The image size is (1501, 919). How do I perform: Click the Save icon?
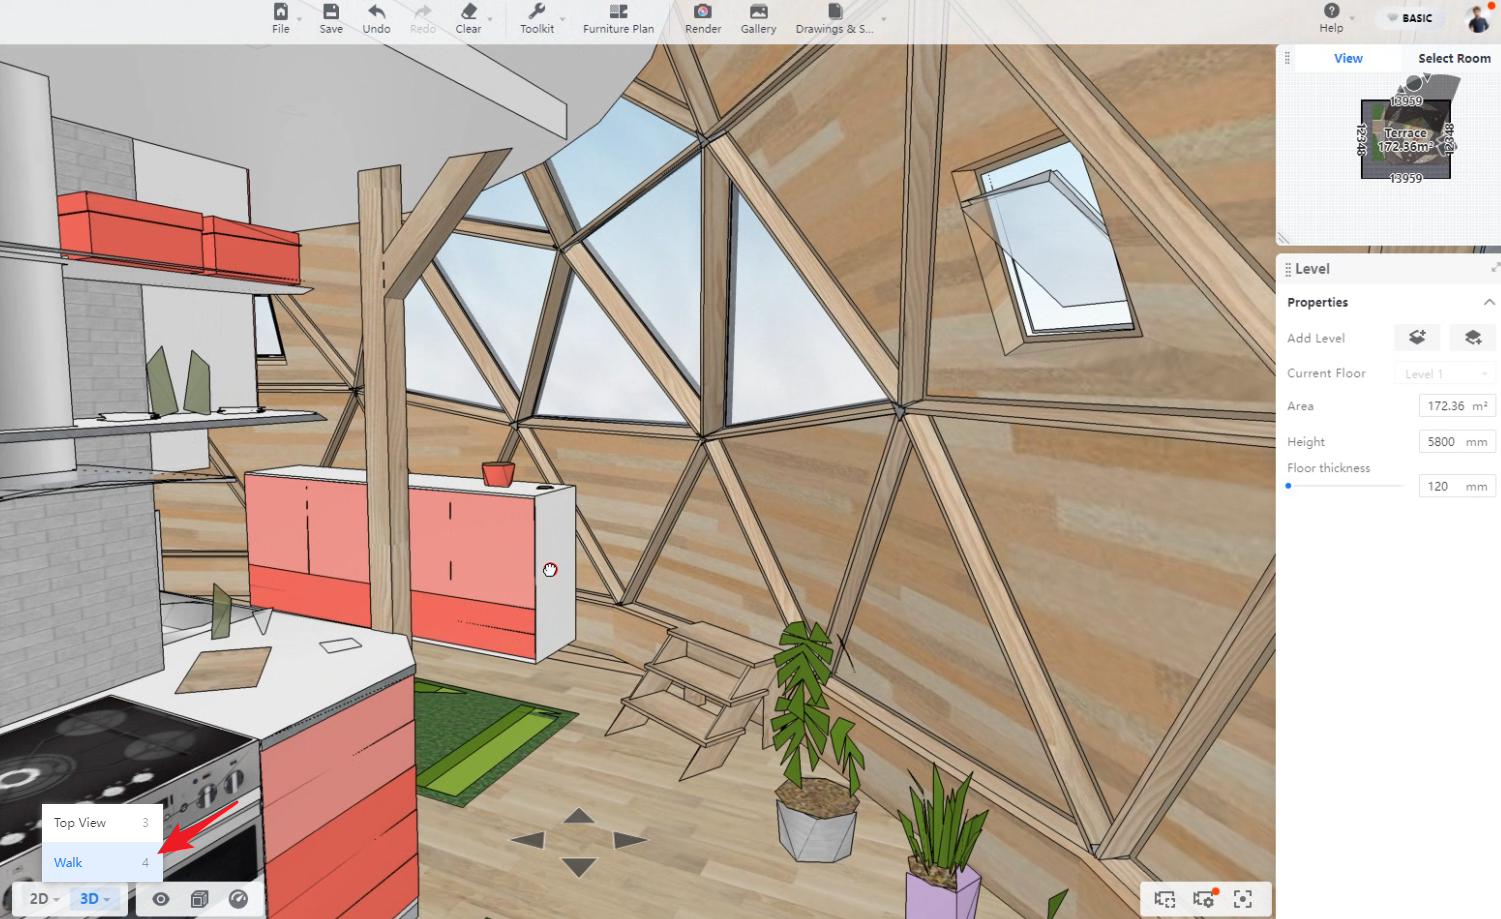point(331,18)
